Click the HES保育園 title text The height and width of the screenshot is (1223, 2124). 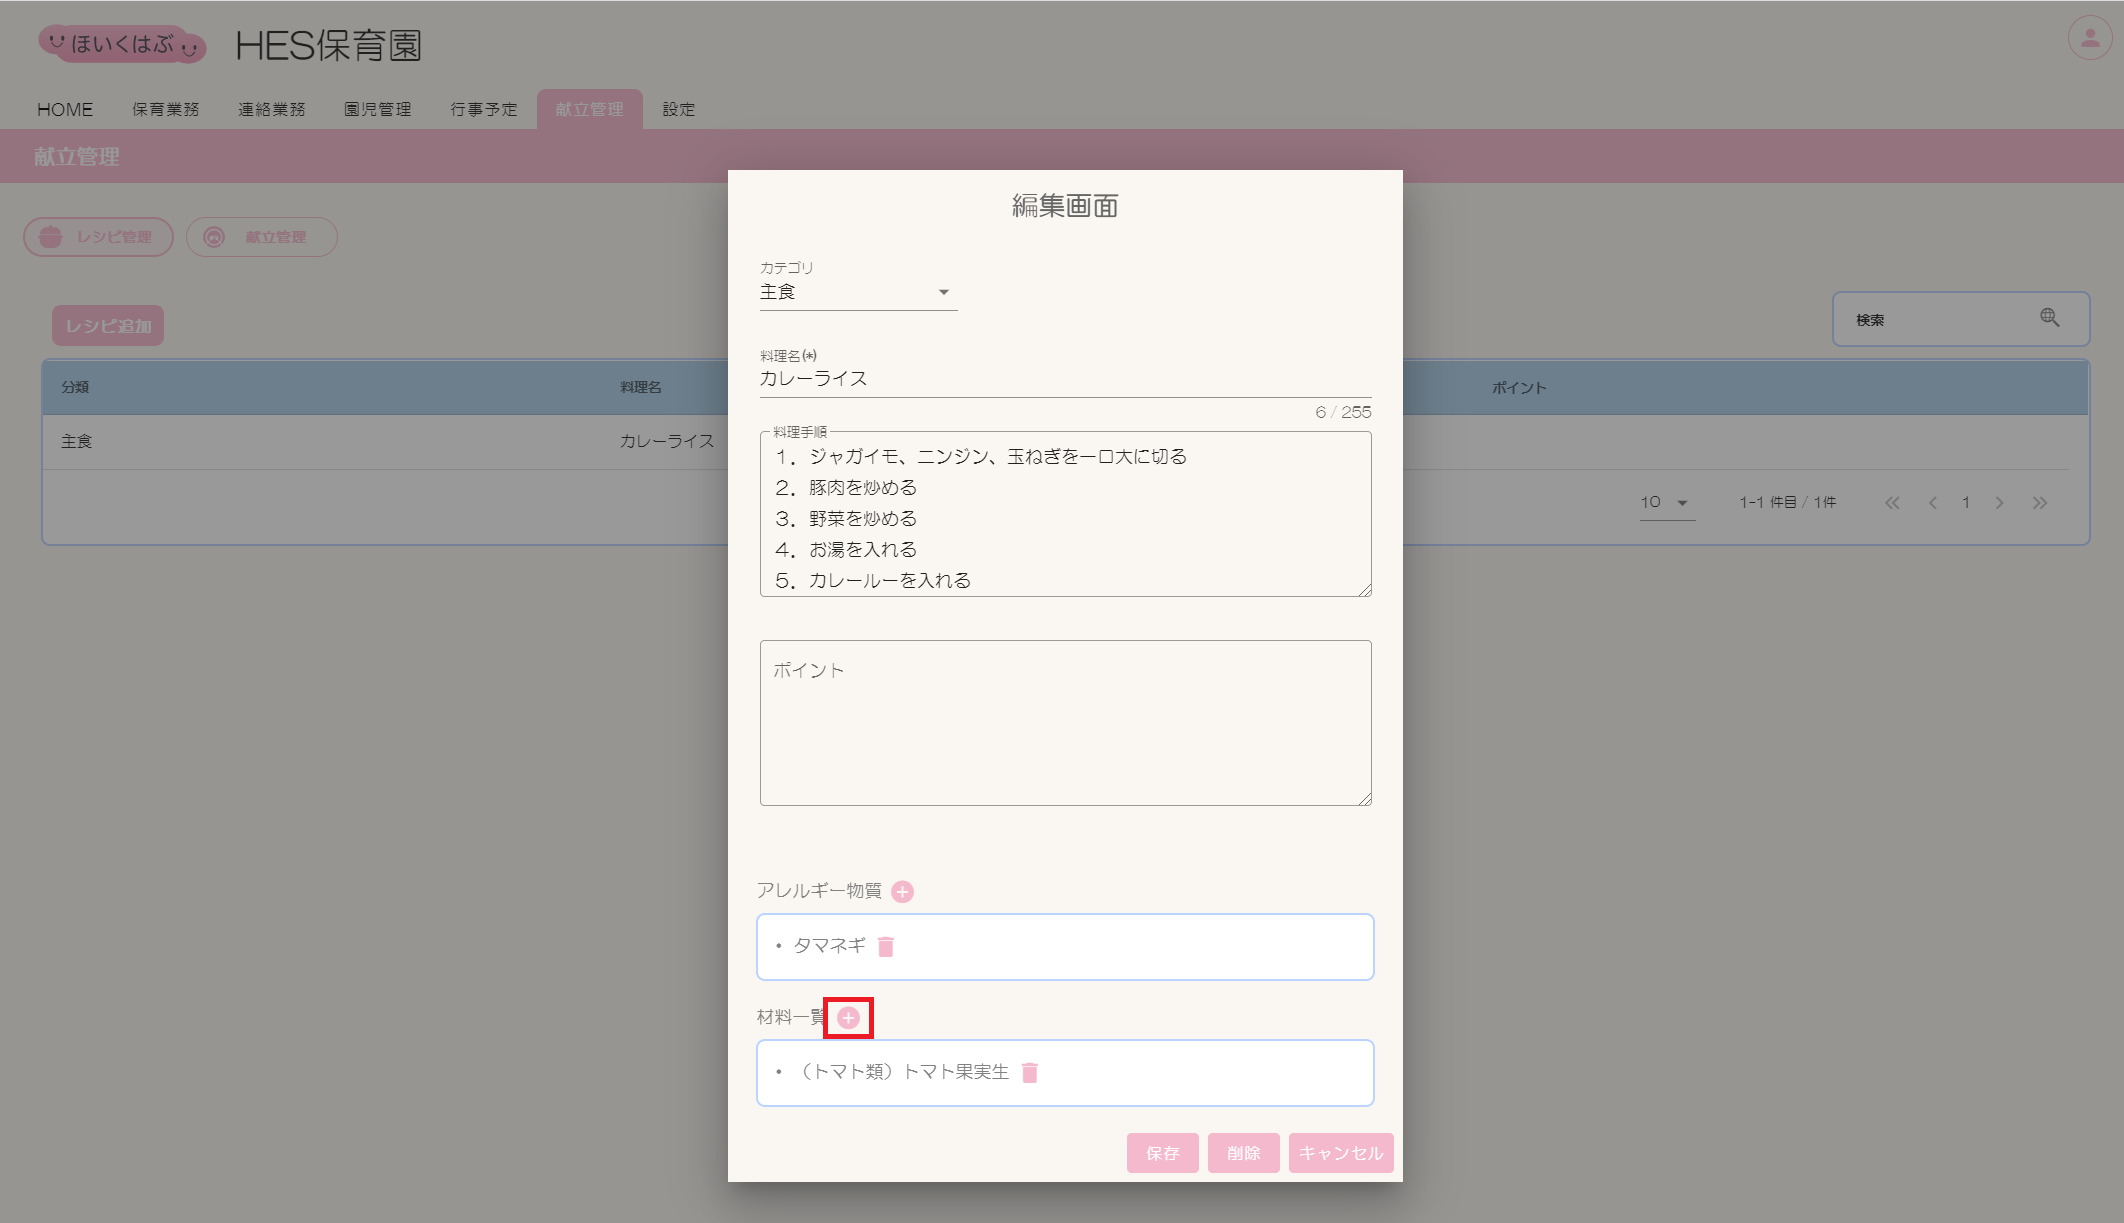(x=328, y=46)
